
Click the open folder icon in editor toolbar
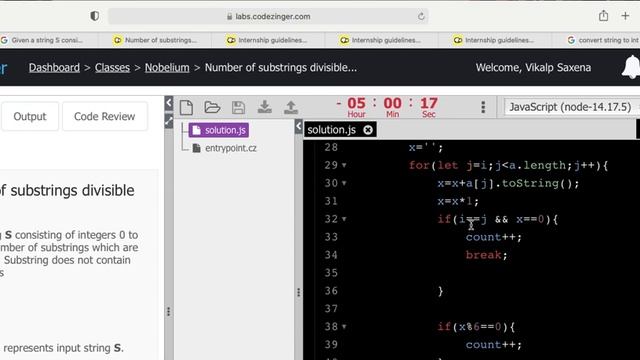(212, 107)
